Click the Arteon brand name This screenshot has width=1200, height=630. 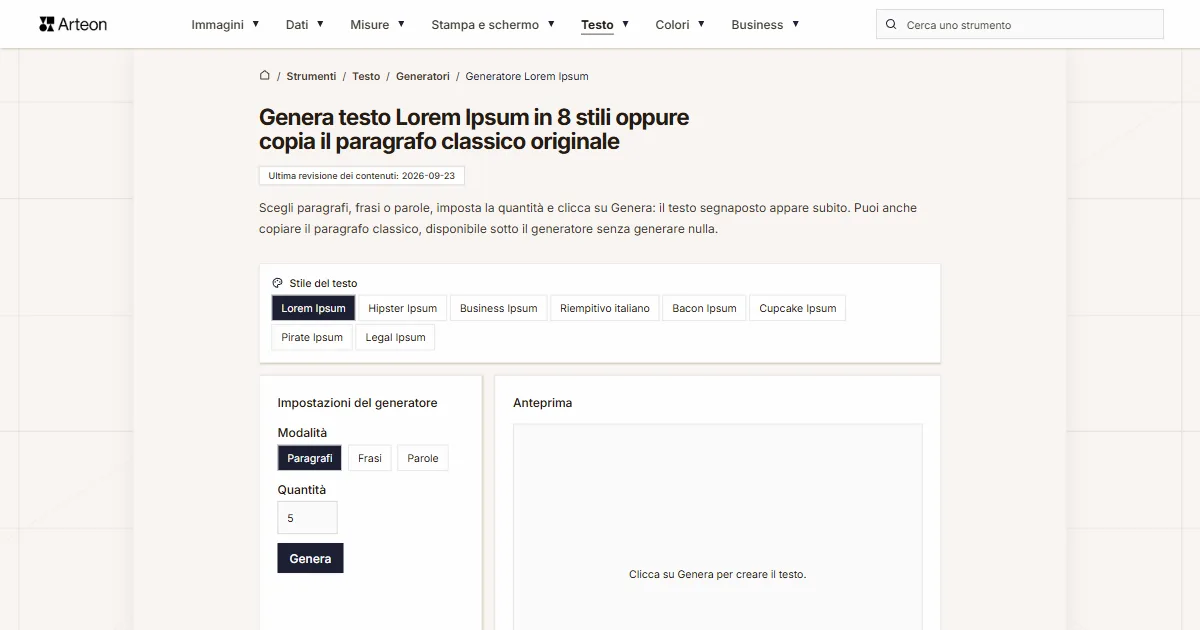[83, 24]
